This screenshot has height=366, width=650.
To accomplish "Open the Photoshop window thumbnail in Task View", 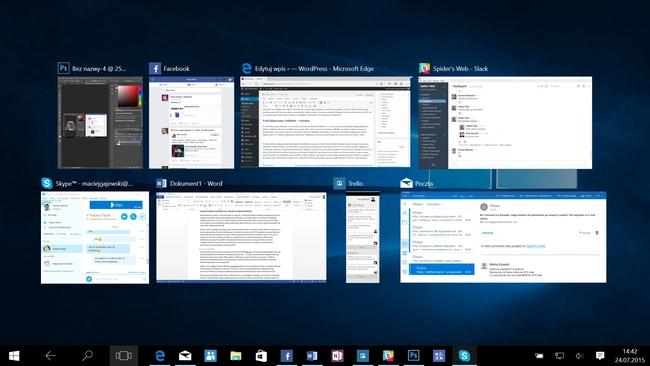I will point(100,122).
